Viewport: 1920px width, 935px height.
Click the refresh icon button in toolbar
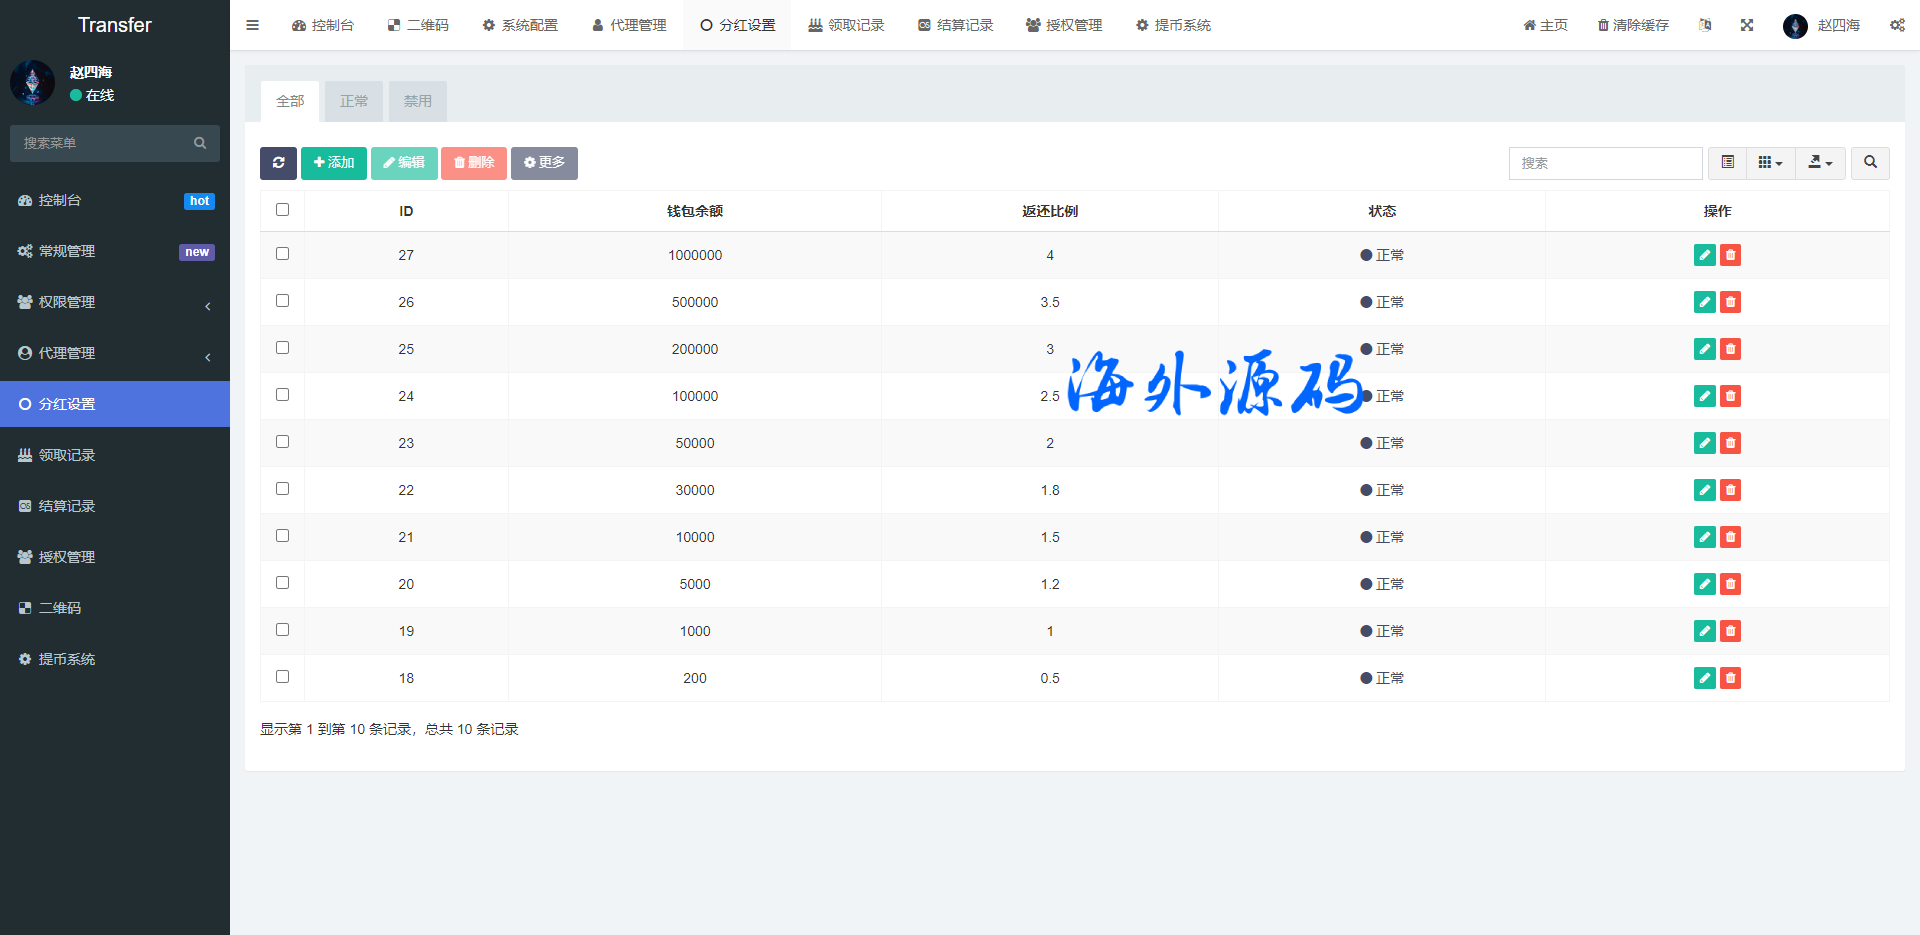(278, 163)
